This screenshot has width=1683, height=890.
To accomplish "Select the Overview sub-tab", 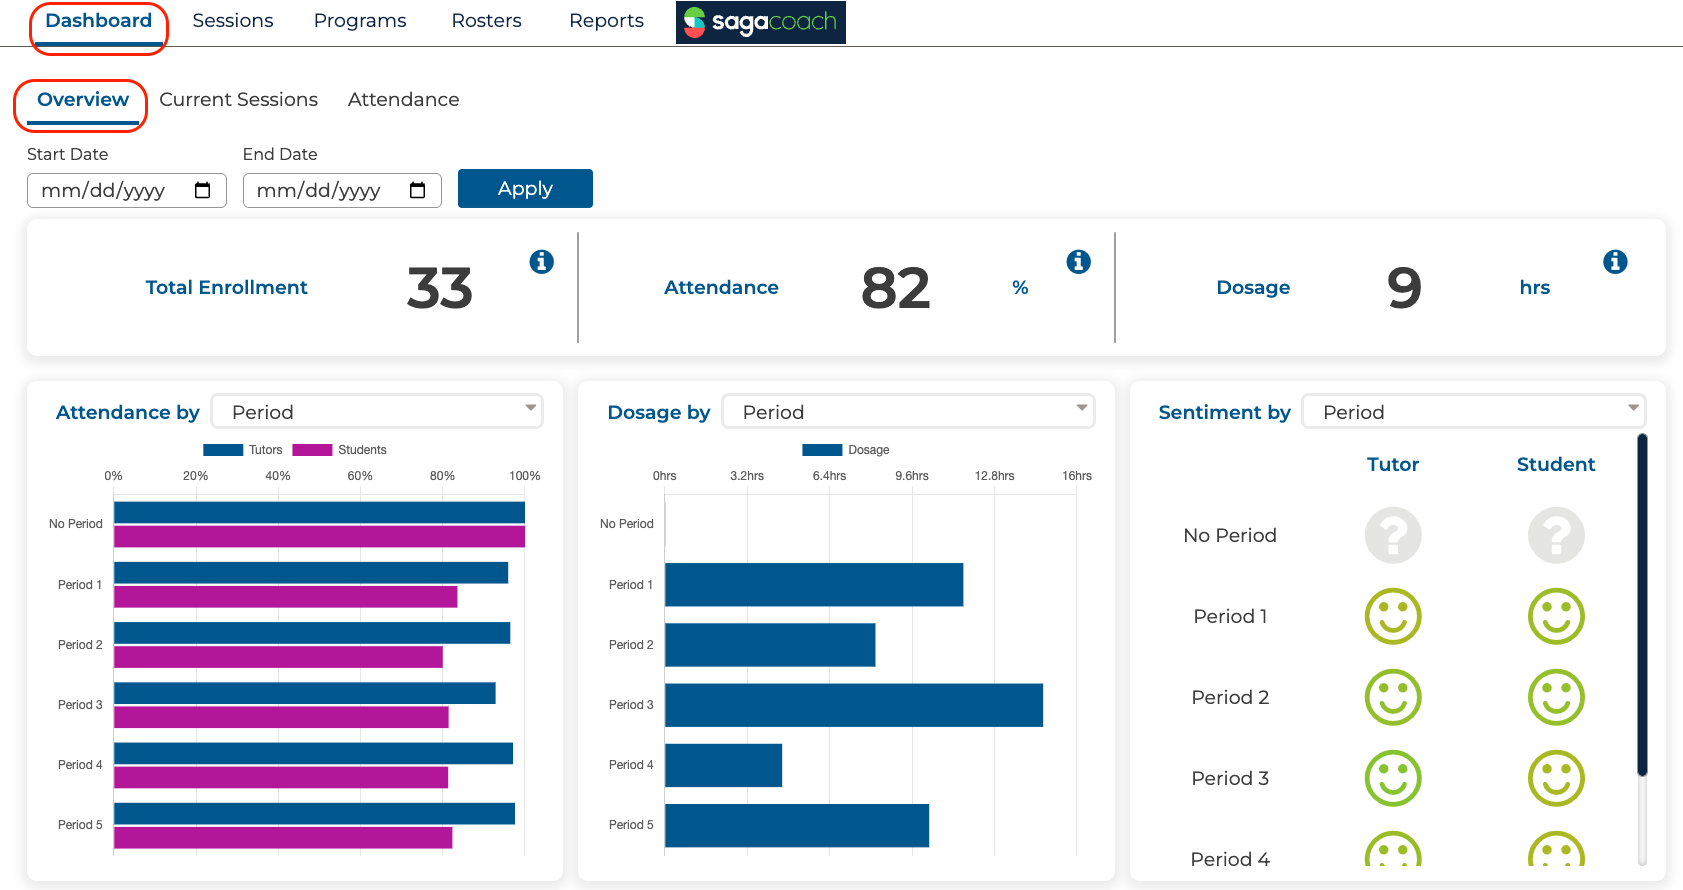I will pos(83,100).
